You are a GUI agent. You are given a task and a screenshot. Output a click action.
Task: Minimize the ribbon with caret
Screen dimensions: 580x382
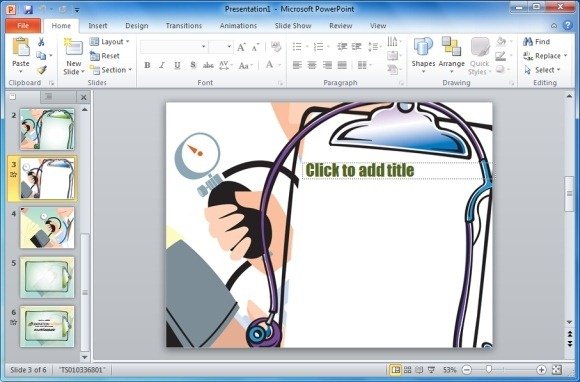coord(554,26)
